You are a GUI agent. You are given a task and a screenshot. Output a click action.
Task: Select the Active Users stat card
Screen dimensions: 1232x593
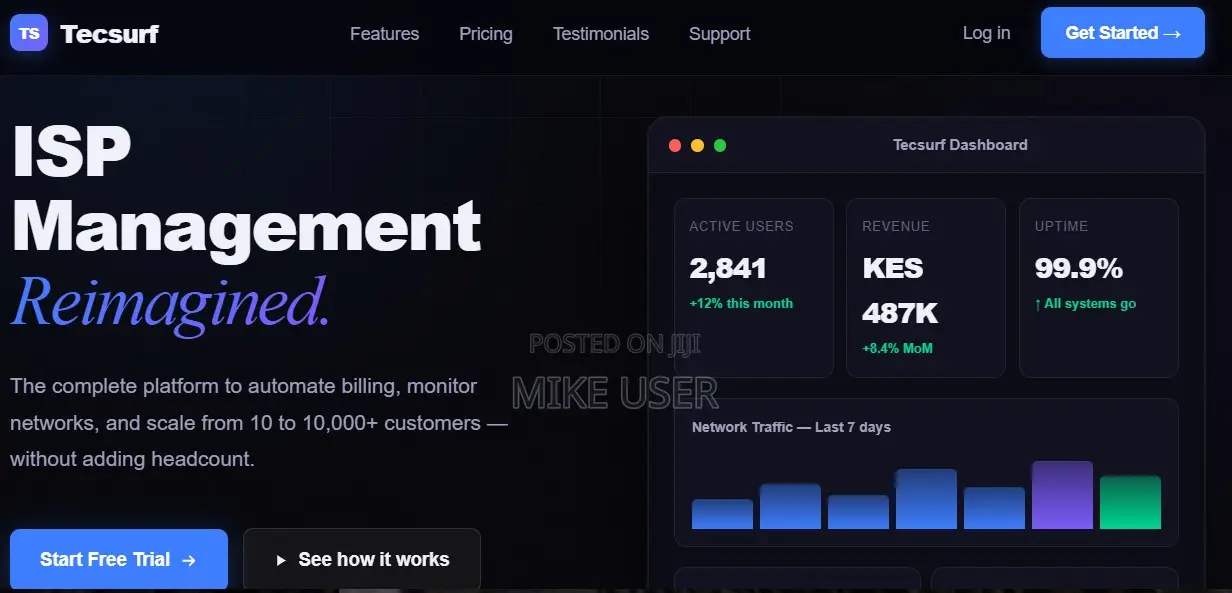(x=754, y=288)
